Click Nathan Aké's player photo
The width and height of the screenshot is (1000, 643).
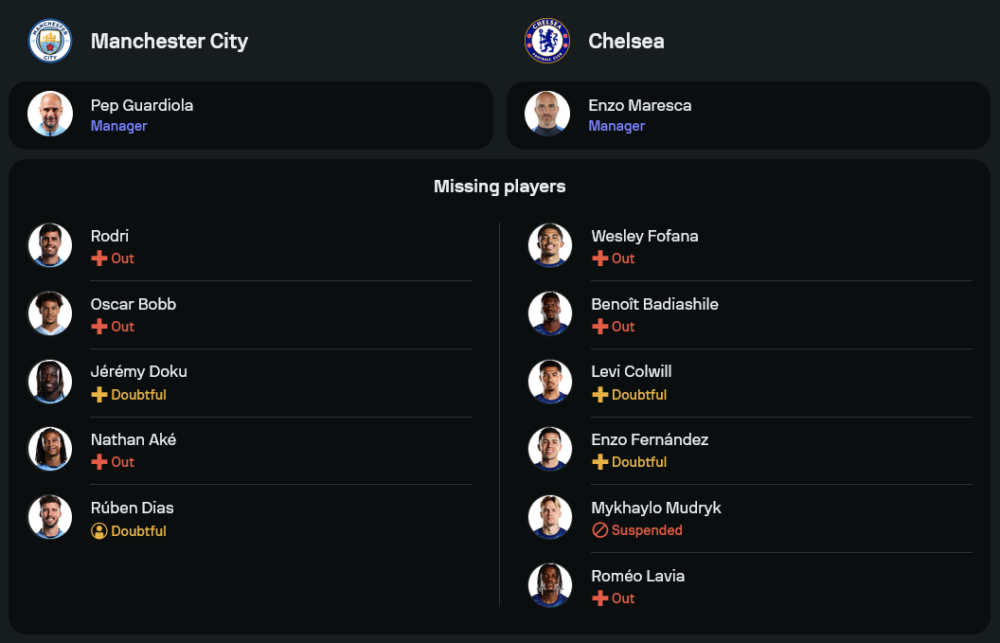tap(50, 449)
